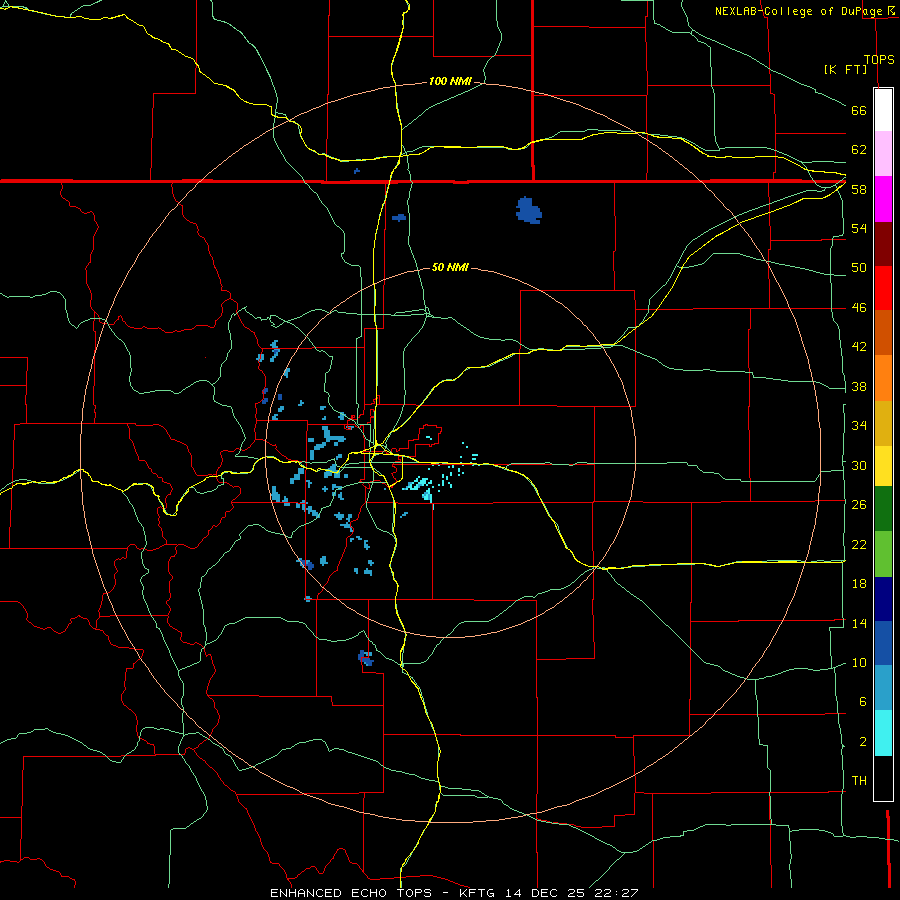Click the small blue echo outside the 50 NMI ring, north
This screenshot has height=900, width=900.
(399, 218)
